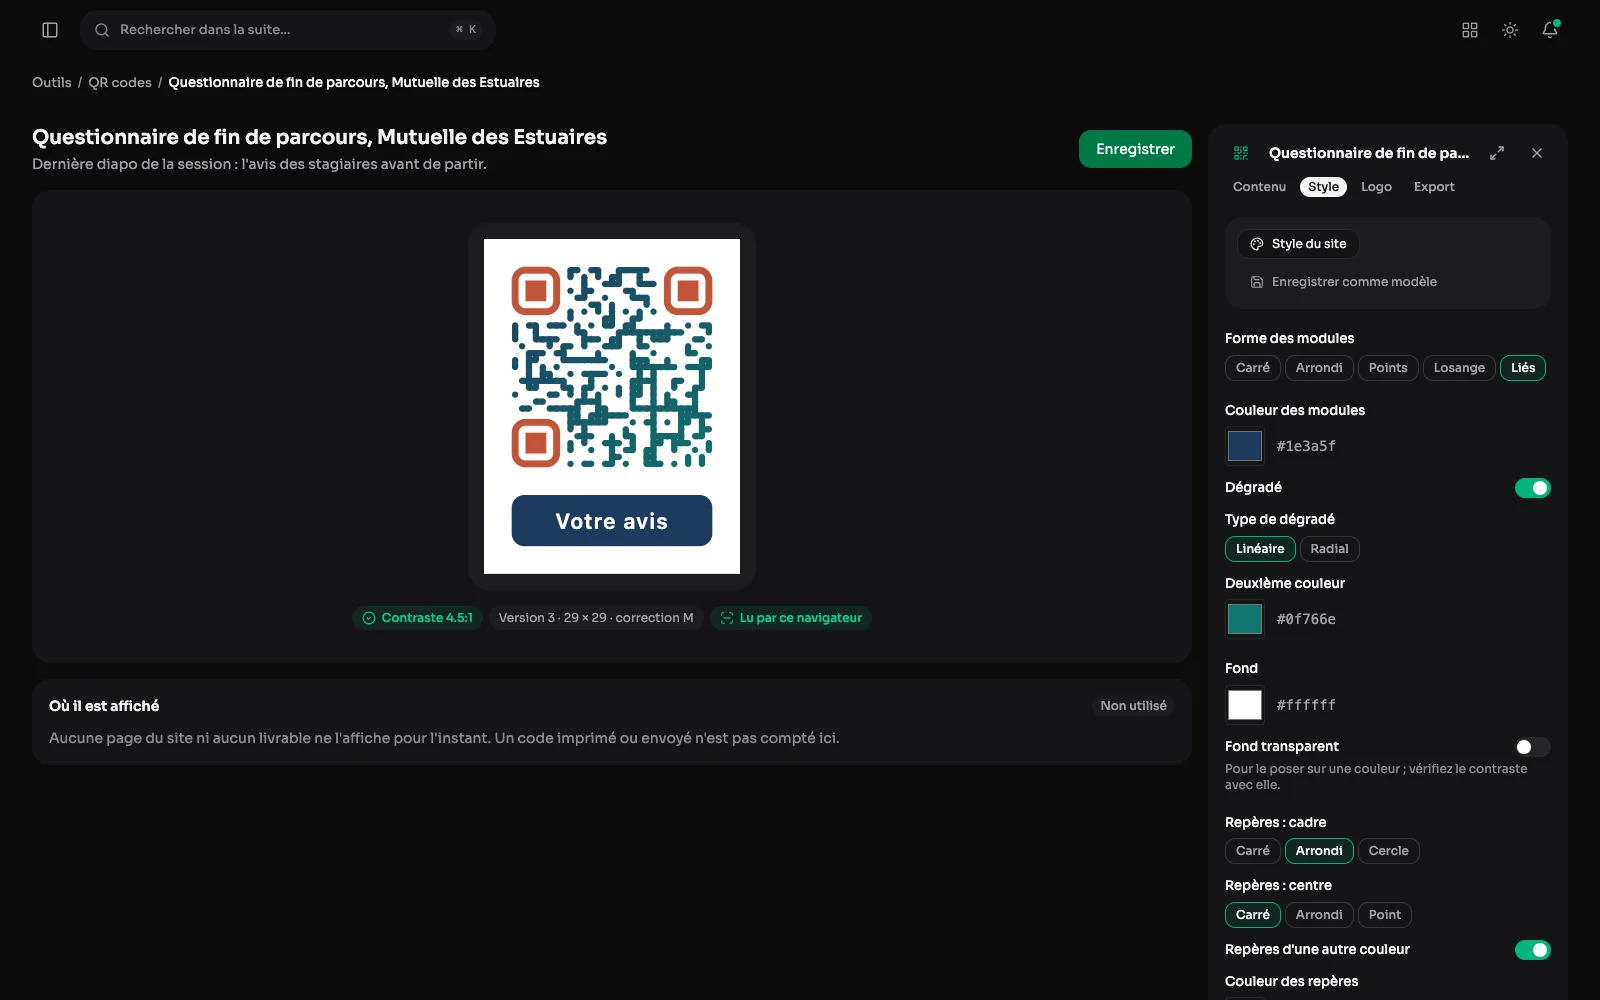
Task: Open the second color swatch #0f766e
Action: tap(1245, 619)
